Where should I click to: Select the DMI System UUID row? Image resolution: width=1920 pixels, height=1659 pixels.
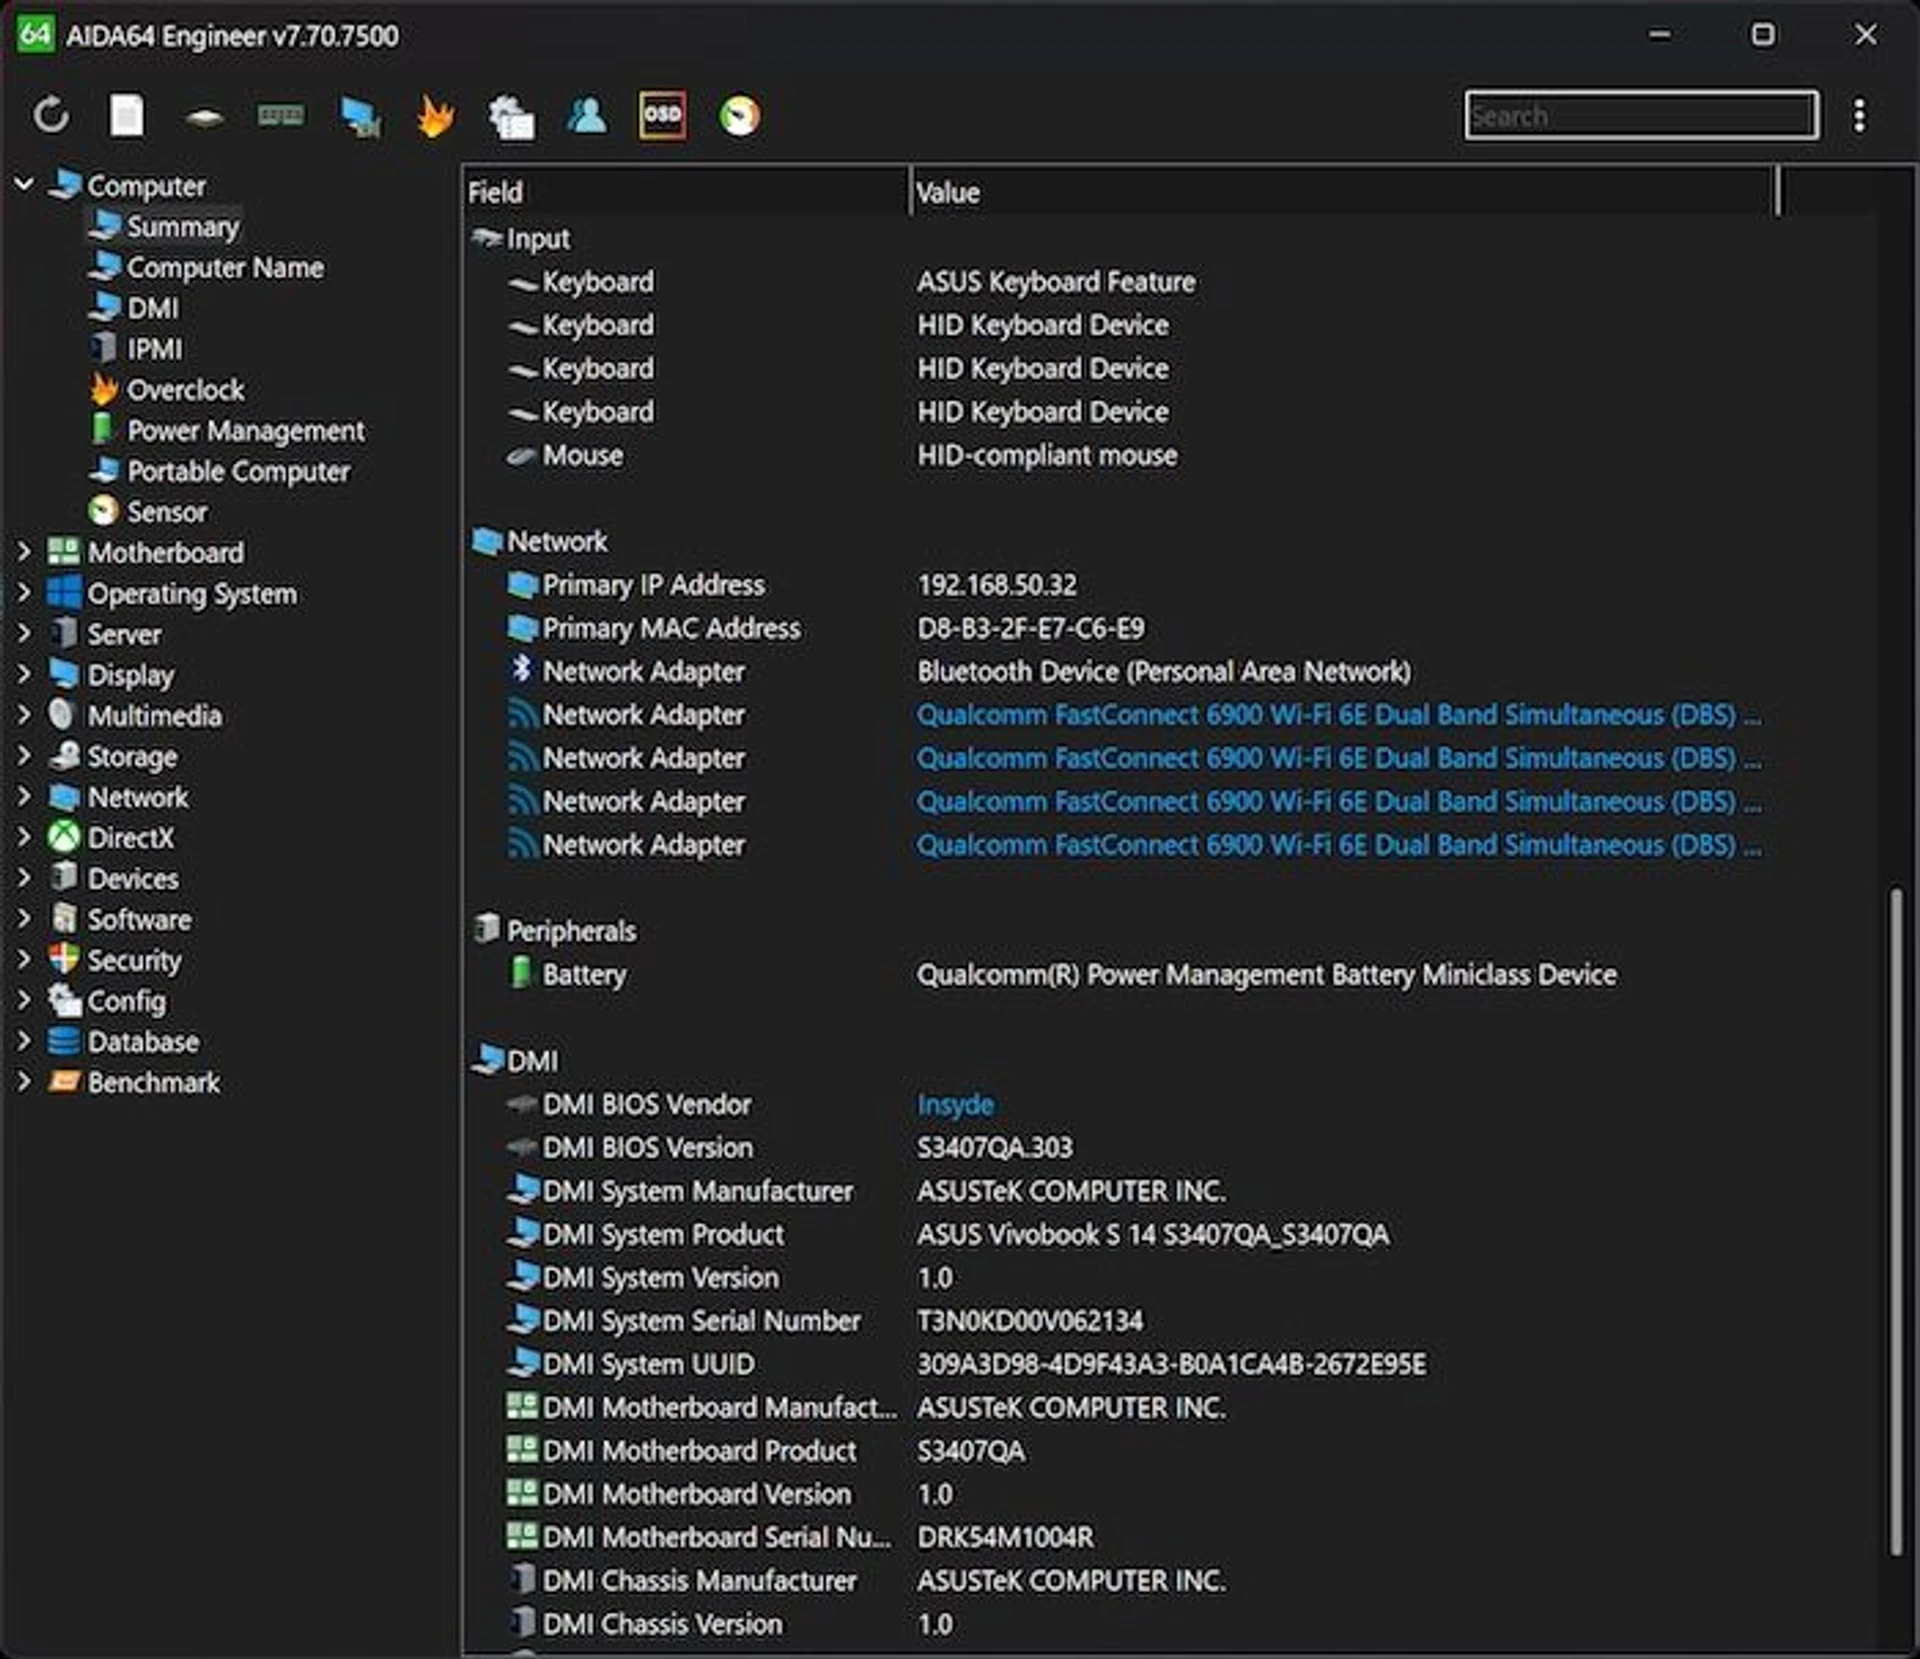click(1120, 1364)
